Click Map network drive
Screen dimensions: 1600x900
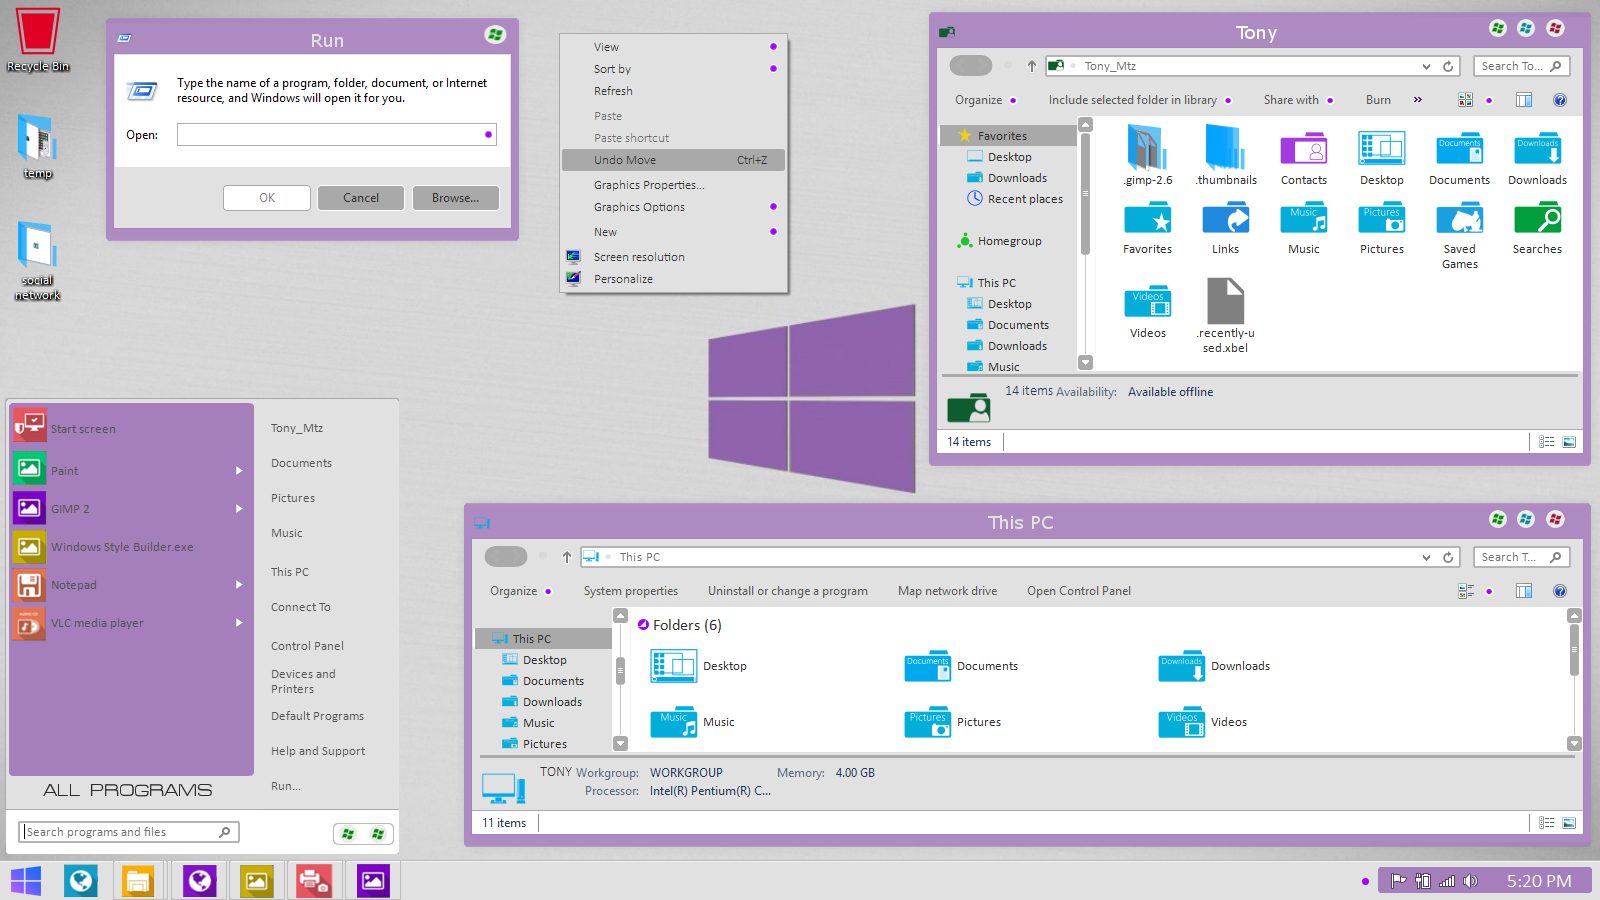pyautogui.click(x=948, y=591)
